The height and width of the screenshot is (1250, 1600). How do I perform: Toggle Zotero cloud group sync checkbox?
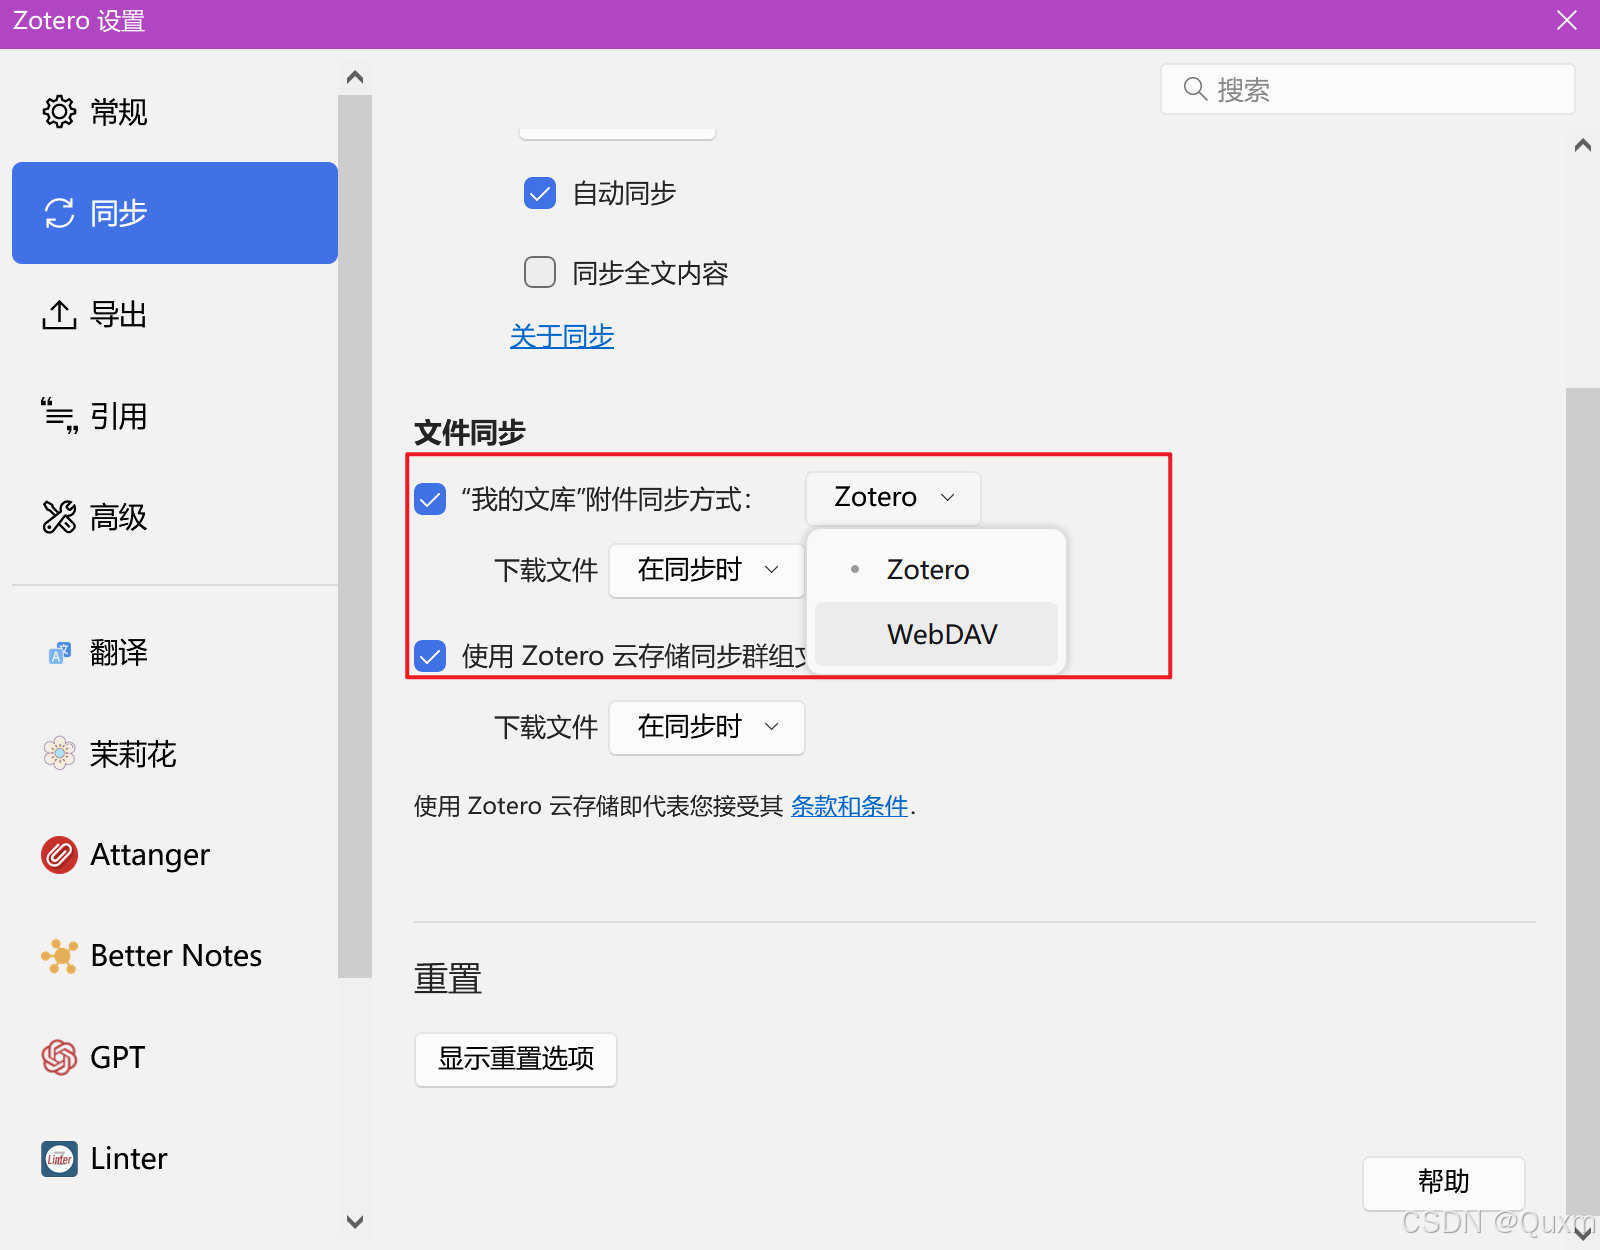click(430, 656)
